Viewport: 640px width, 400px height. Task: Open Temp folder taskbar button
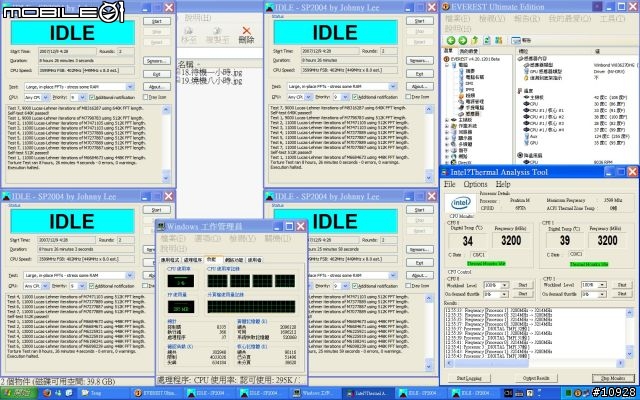click(104, 393)
